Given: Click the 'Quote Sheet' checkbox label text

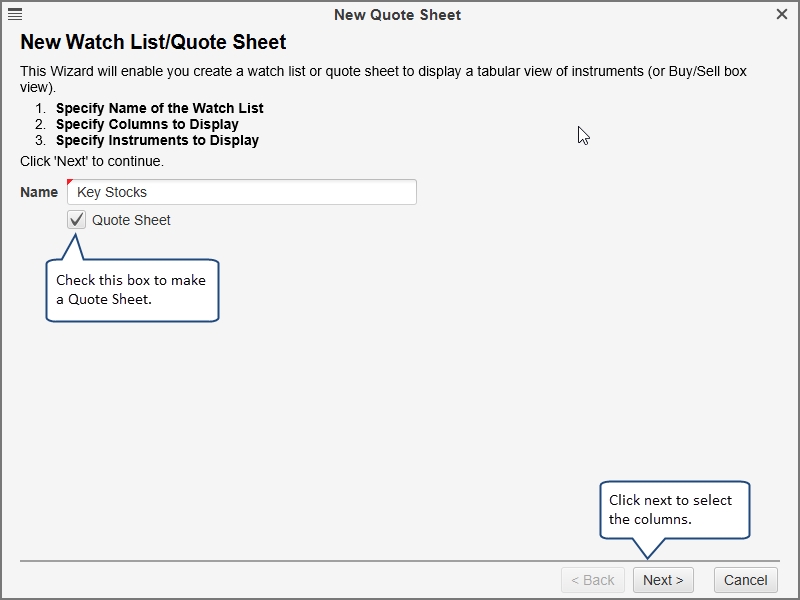Looking at the screenshot, I should 131,220.
